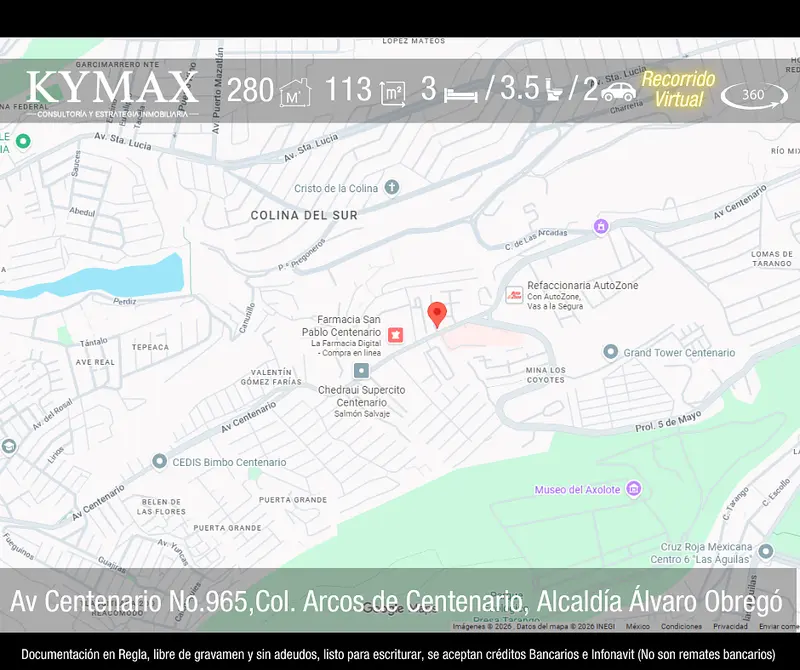Click the Museo del Axolote museum icon
Screen dimensions: 800x670
[x=634, y=489]
